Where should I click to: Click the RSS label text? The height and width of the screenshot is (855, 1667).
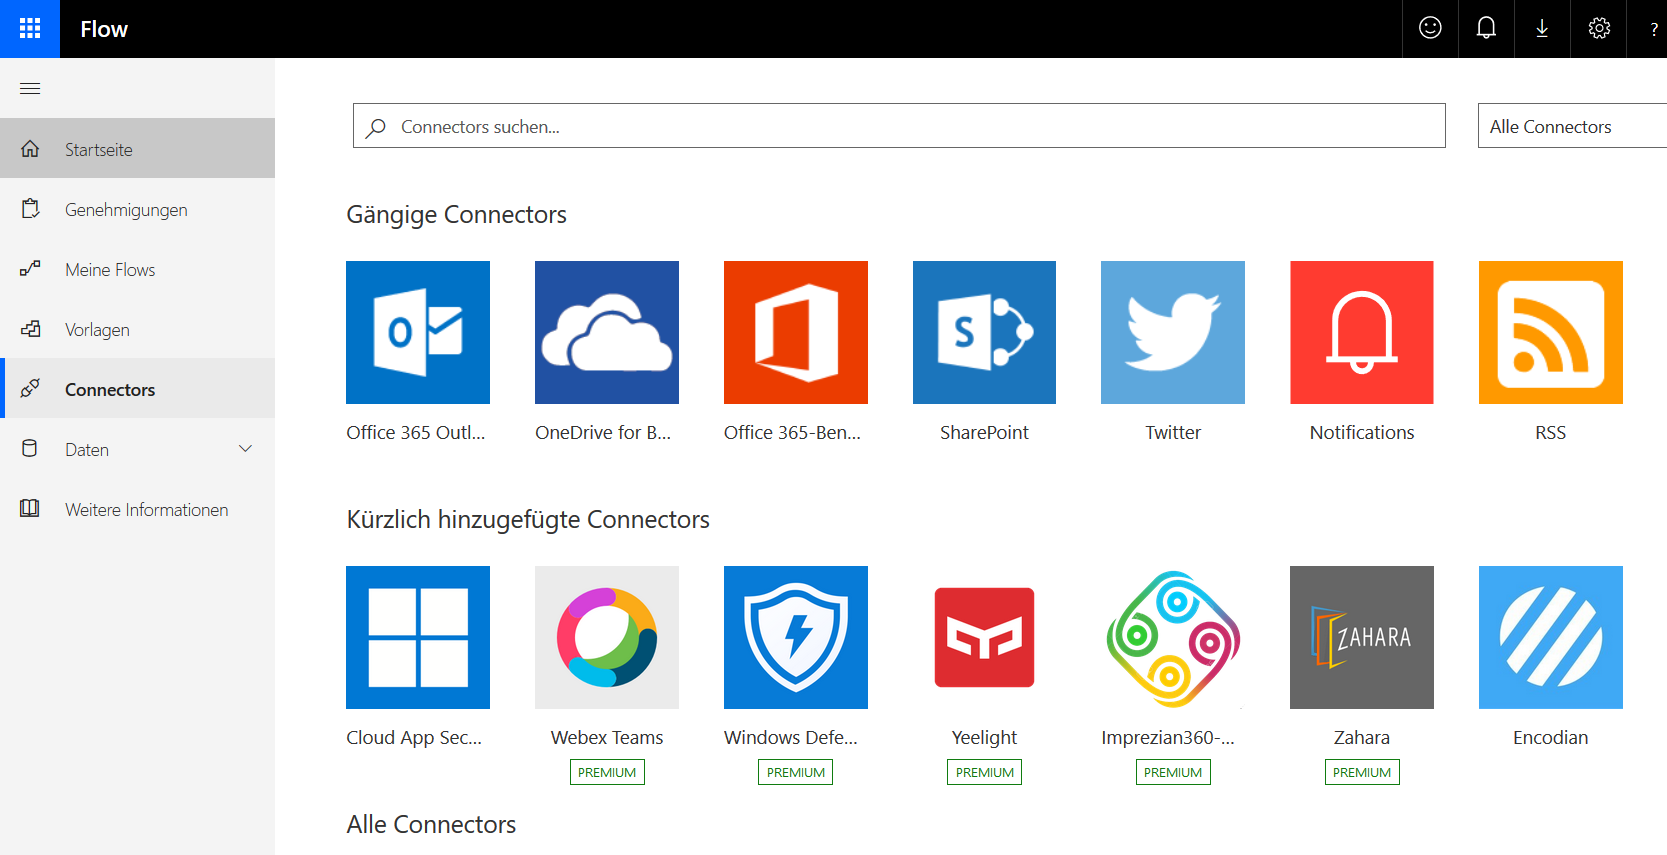[1551, 432]
